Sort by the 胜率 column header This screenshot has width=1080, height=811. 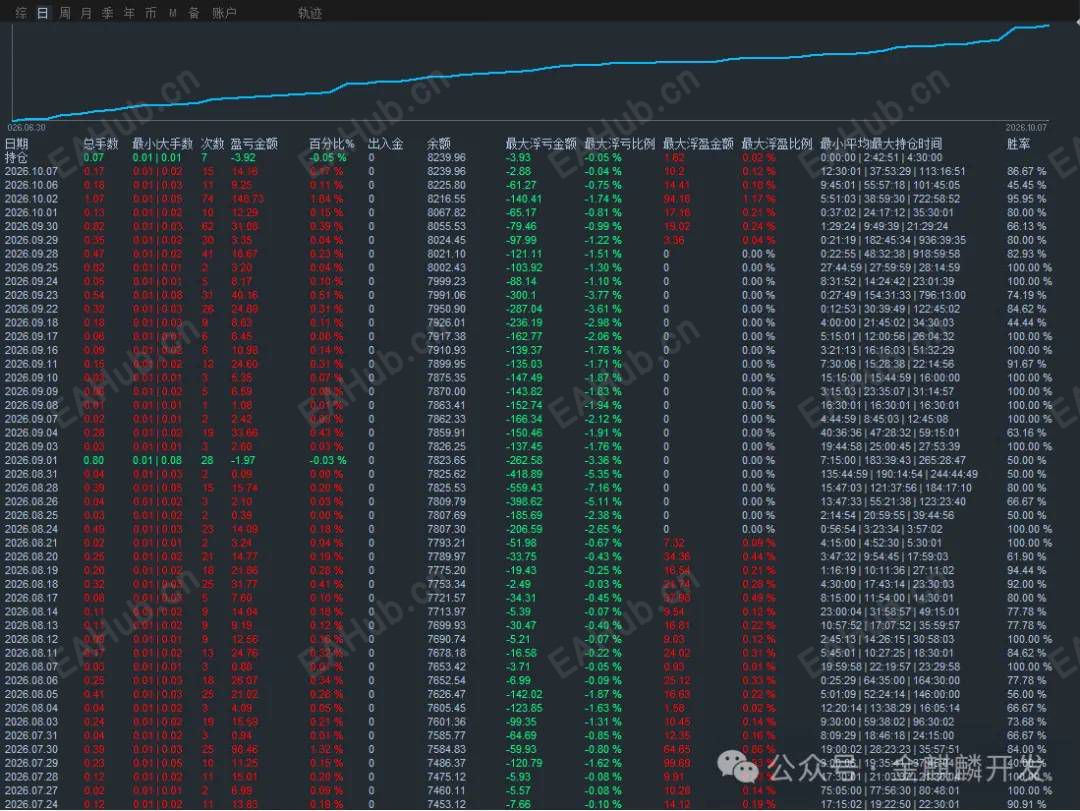coord(1019,143)
